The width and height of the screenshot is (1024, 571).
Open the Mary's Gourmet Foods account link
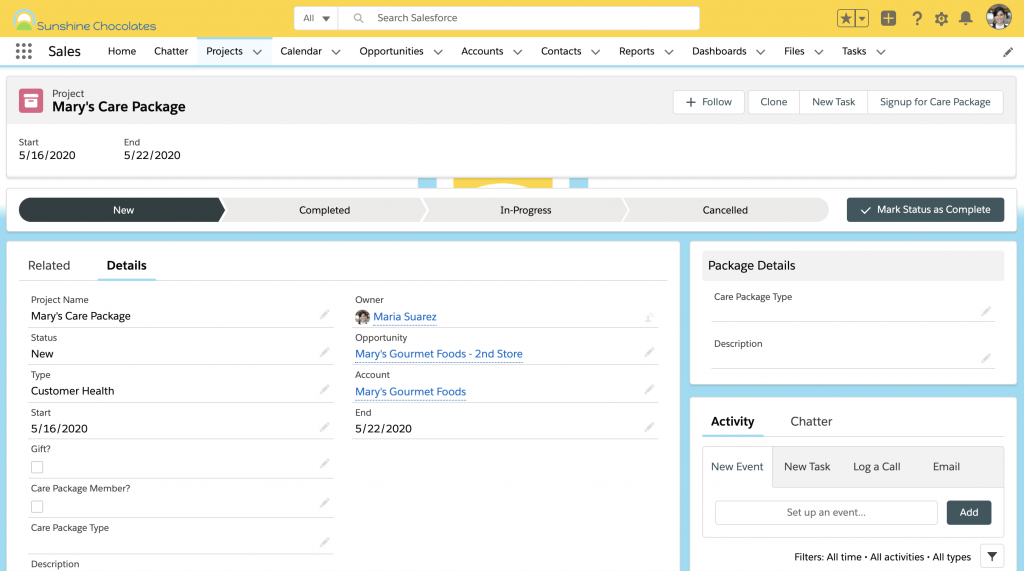click(x=411, y=391)
